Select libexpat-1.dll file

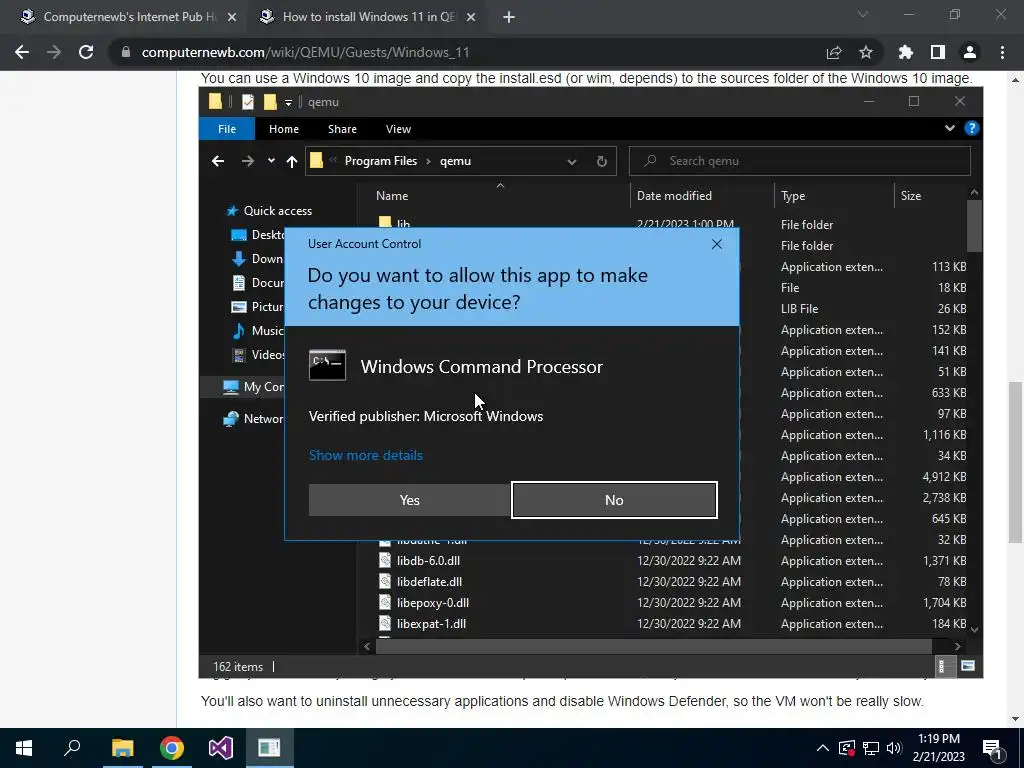click(x=431, y=624)
